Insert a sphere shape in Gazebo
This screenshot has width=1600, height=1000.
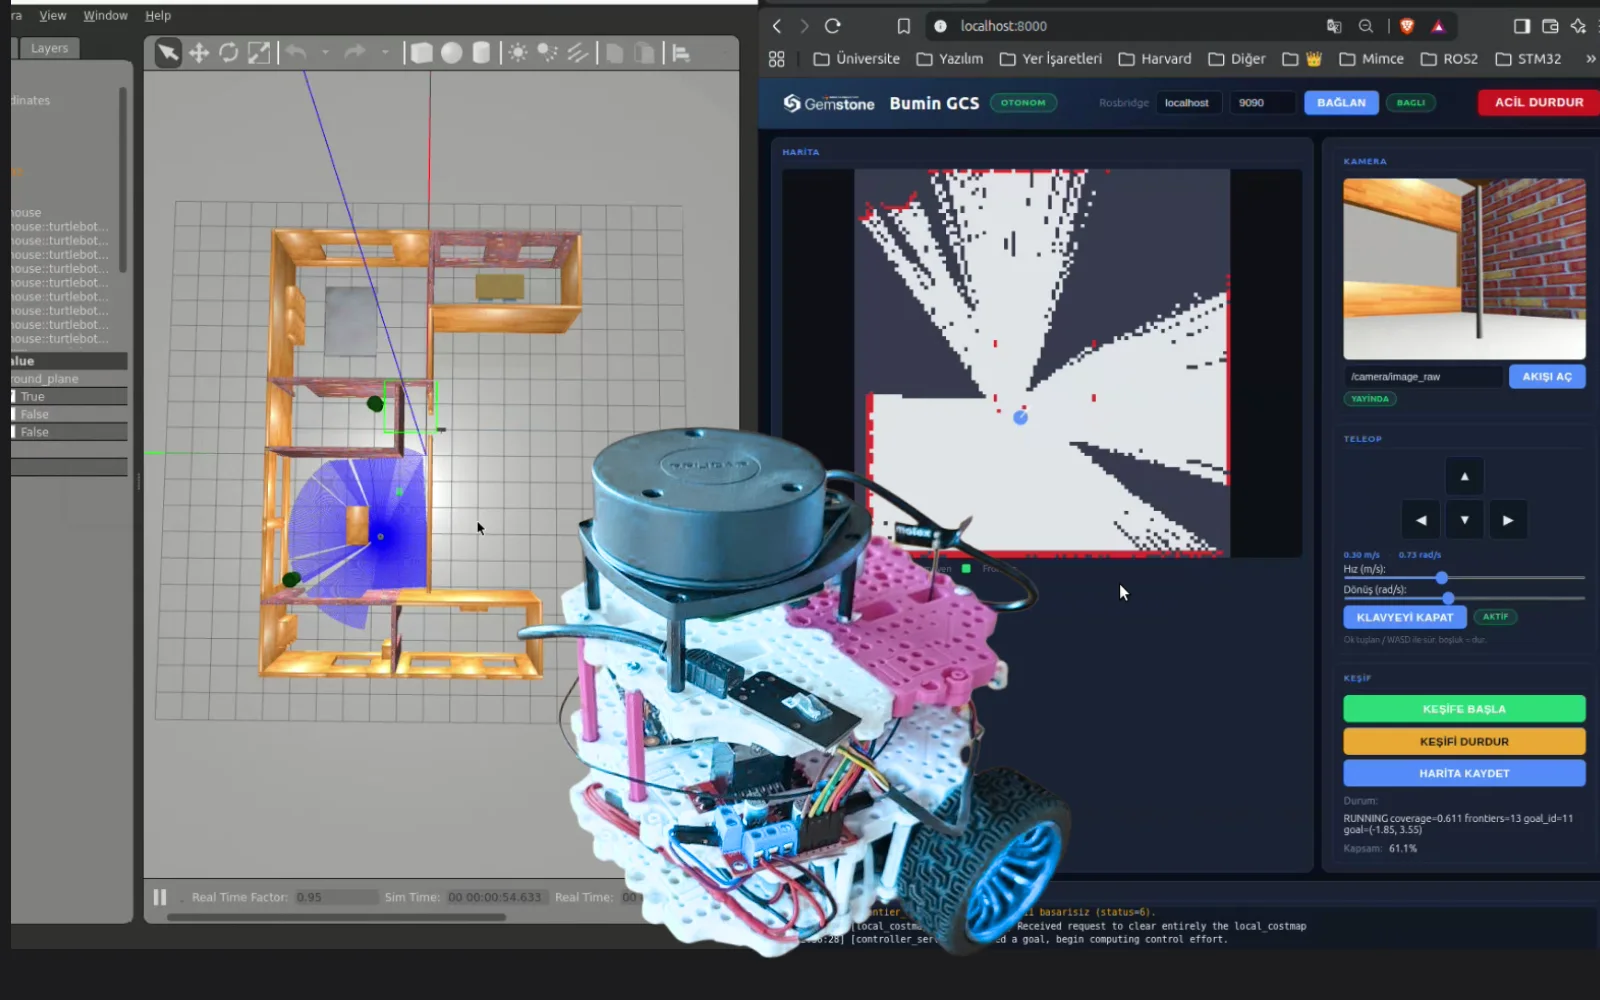[452, 53]
